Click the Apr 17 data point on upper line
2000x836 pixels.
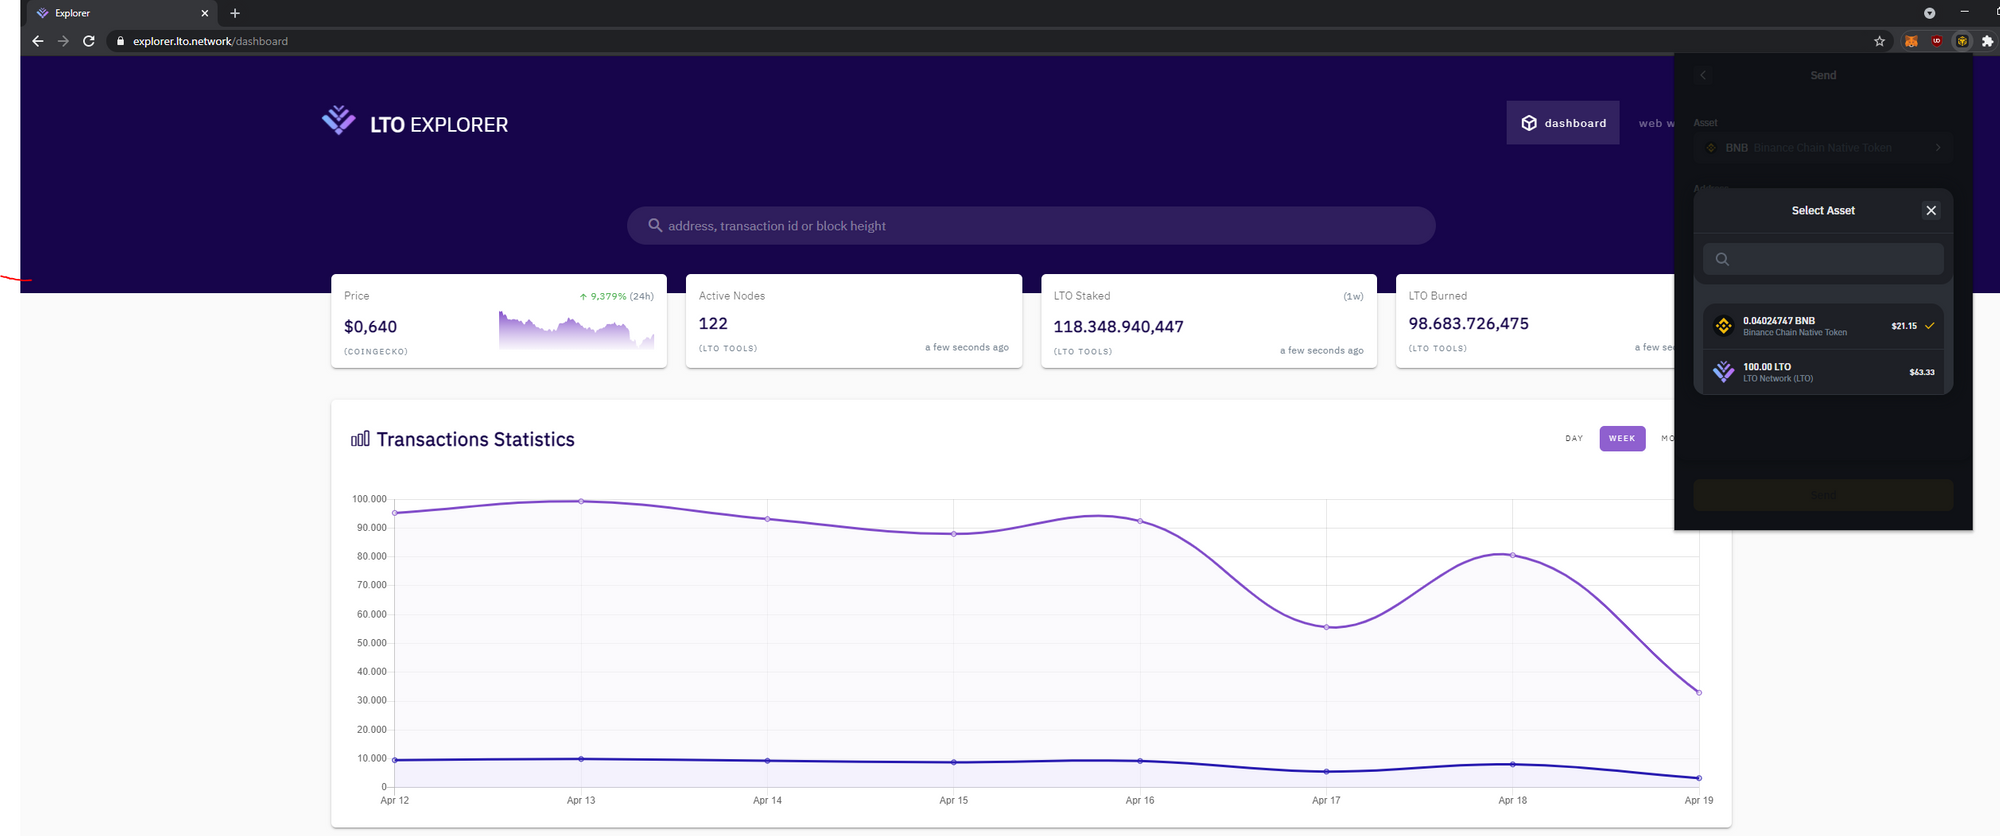(x=1326, y=627)
